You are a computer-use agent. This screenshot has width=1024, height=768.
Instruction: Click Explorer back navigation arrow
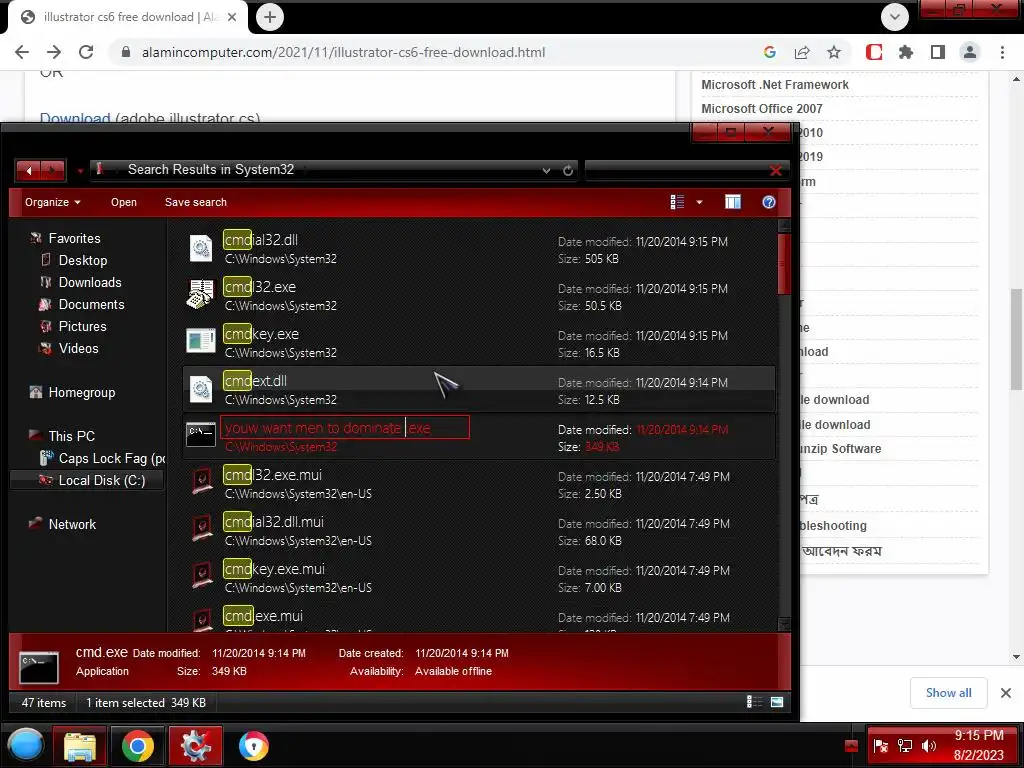29,170
